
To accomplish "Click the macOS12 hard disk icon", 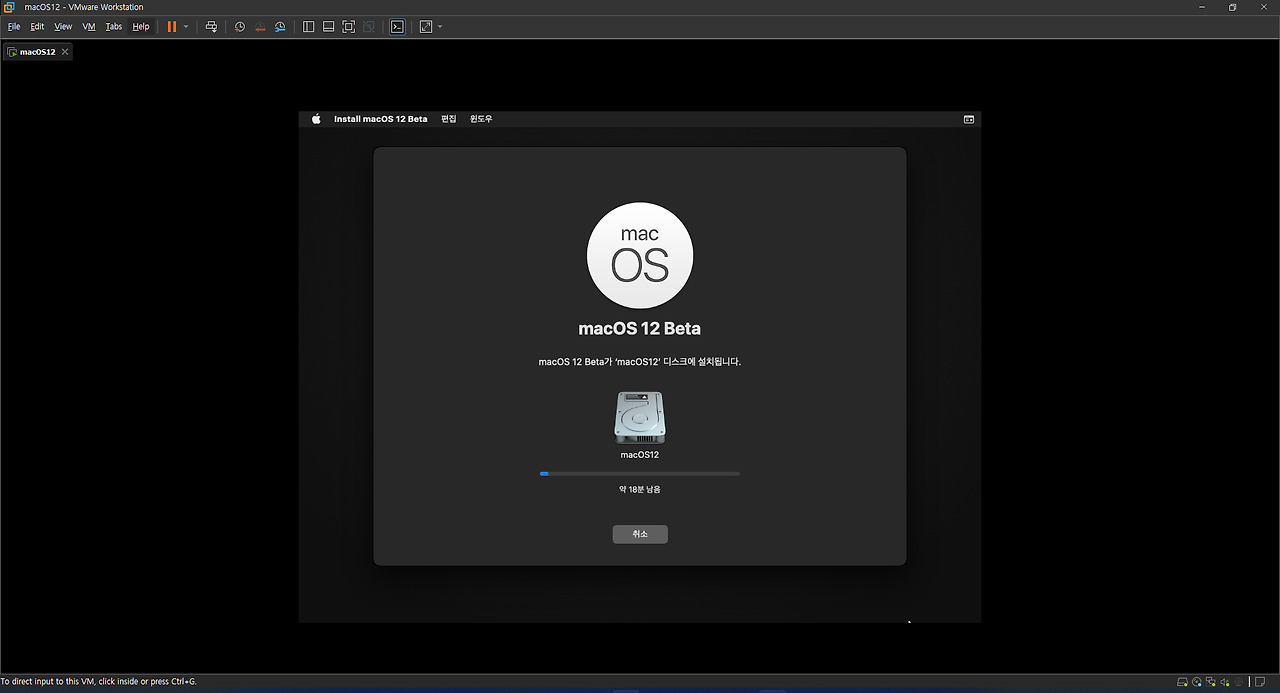I will [x=640, y=417].
